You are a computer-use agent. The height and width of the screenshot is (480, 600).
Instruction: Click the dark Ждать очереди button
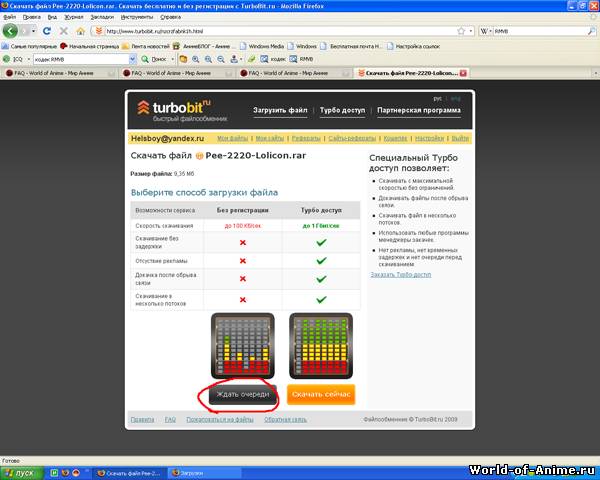(243, 395)
